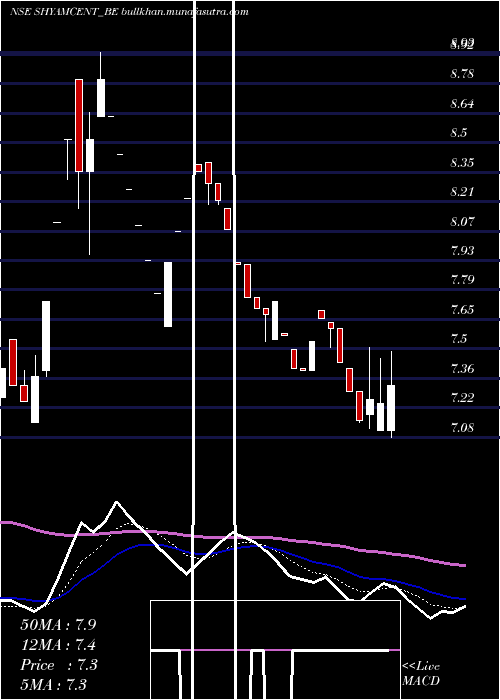
Task: Click the 7.65 price axis label
Action: coord(462,309)
